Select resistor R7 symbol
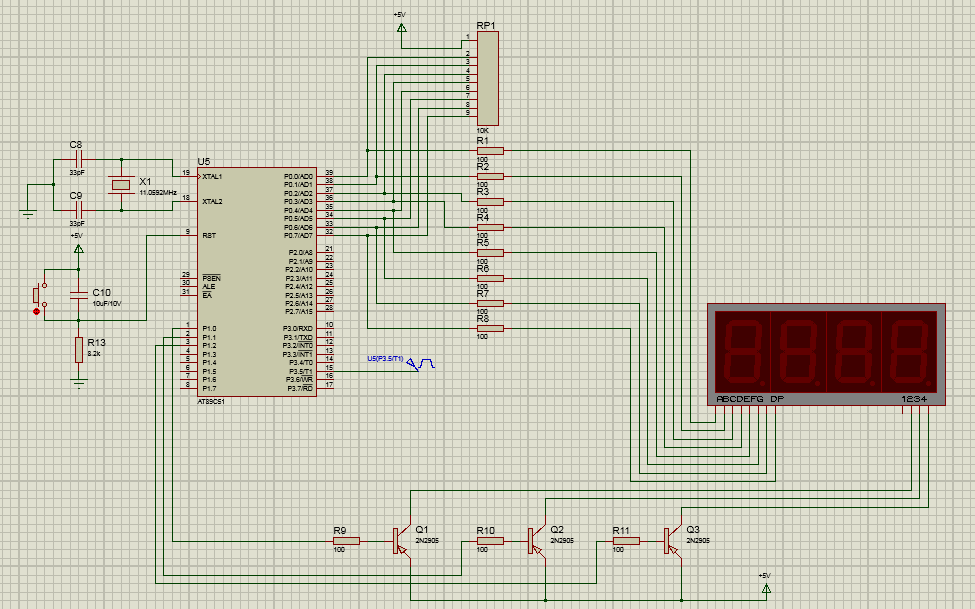The height and width of the screenshot is (609, 975). pos(490,304)
